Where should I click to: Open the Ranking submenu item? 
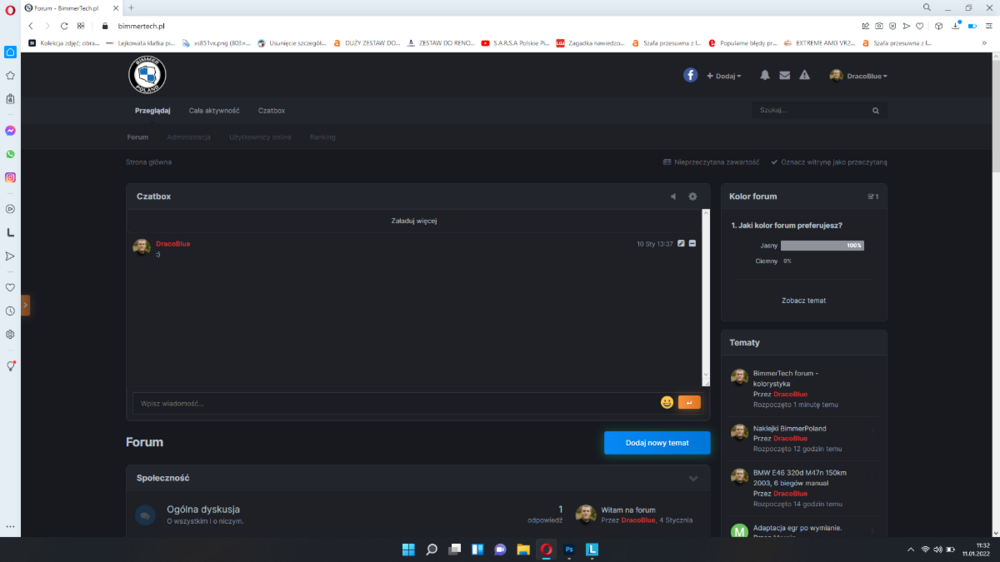tap(323, 137)
